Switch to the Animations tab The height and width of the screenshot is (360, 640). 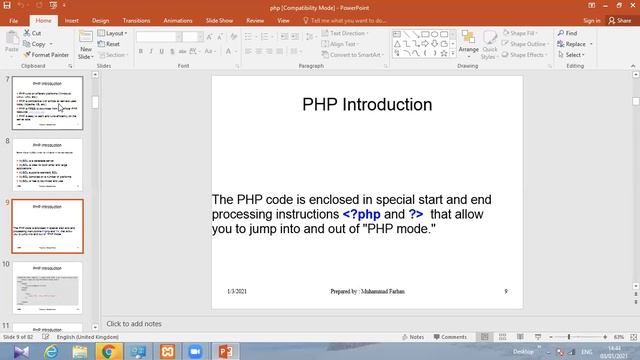tap(178, 20)
